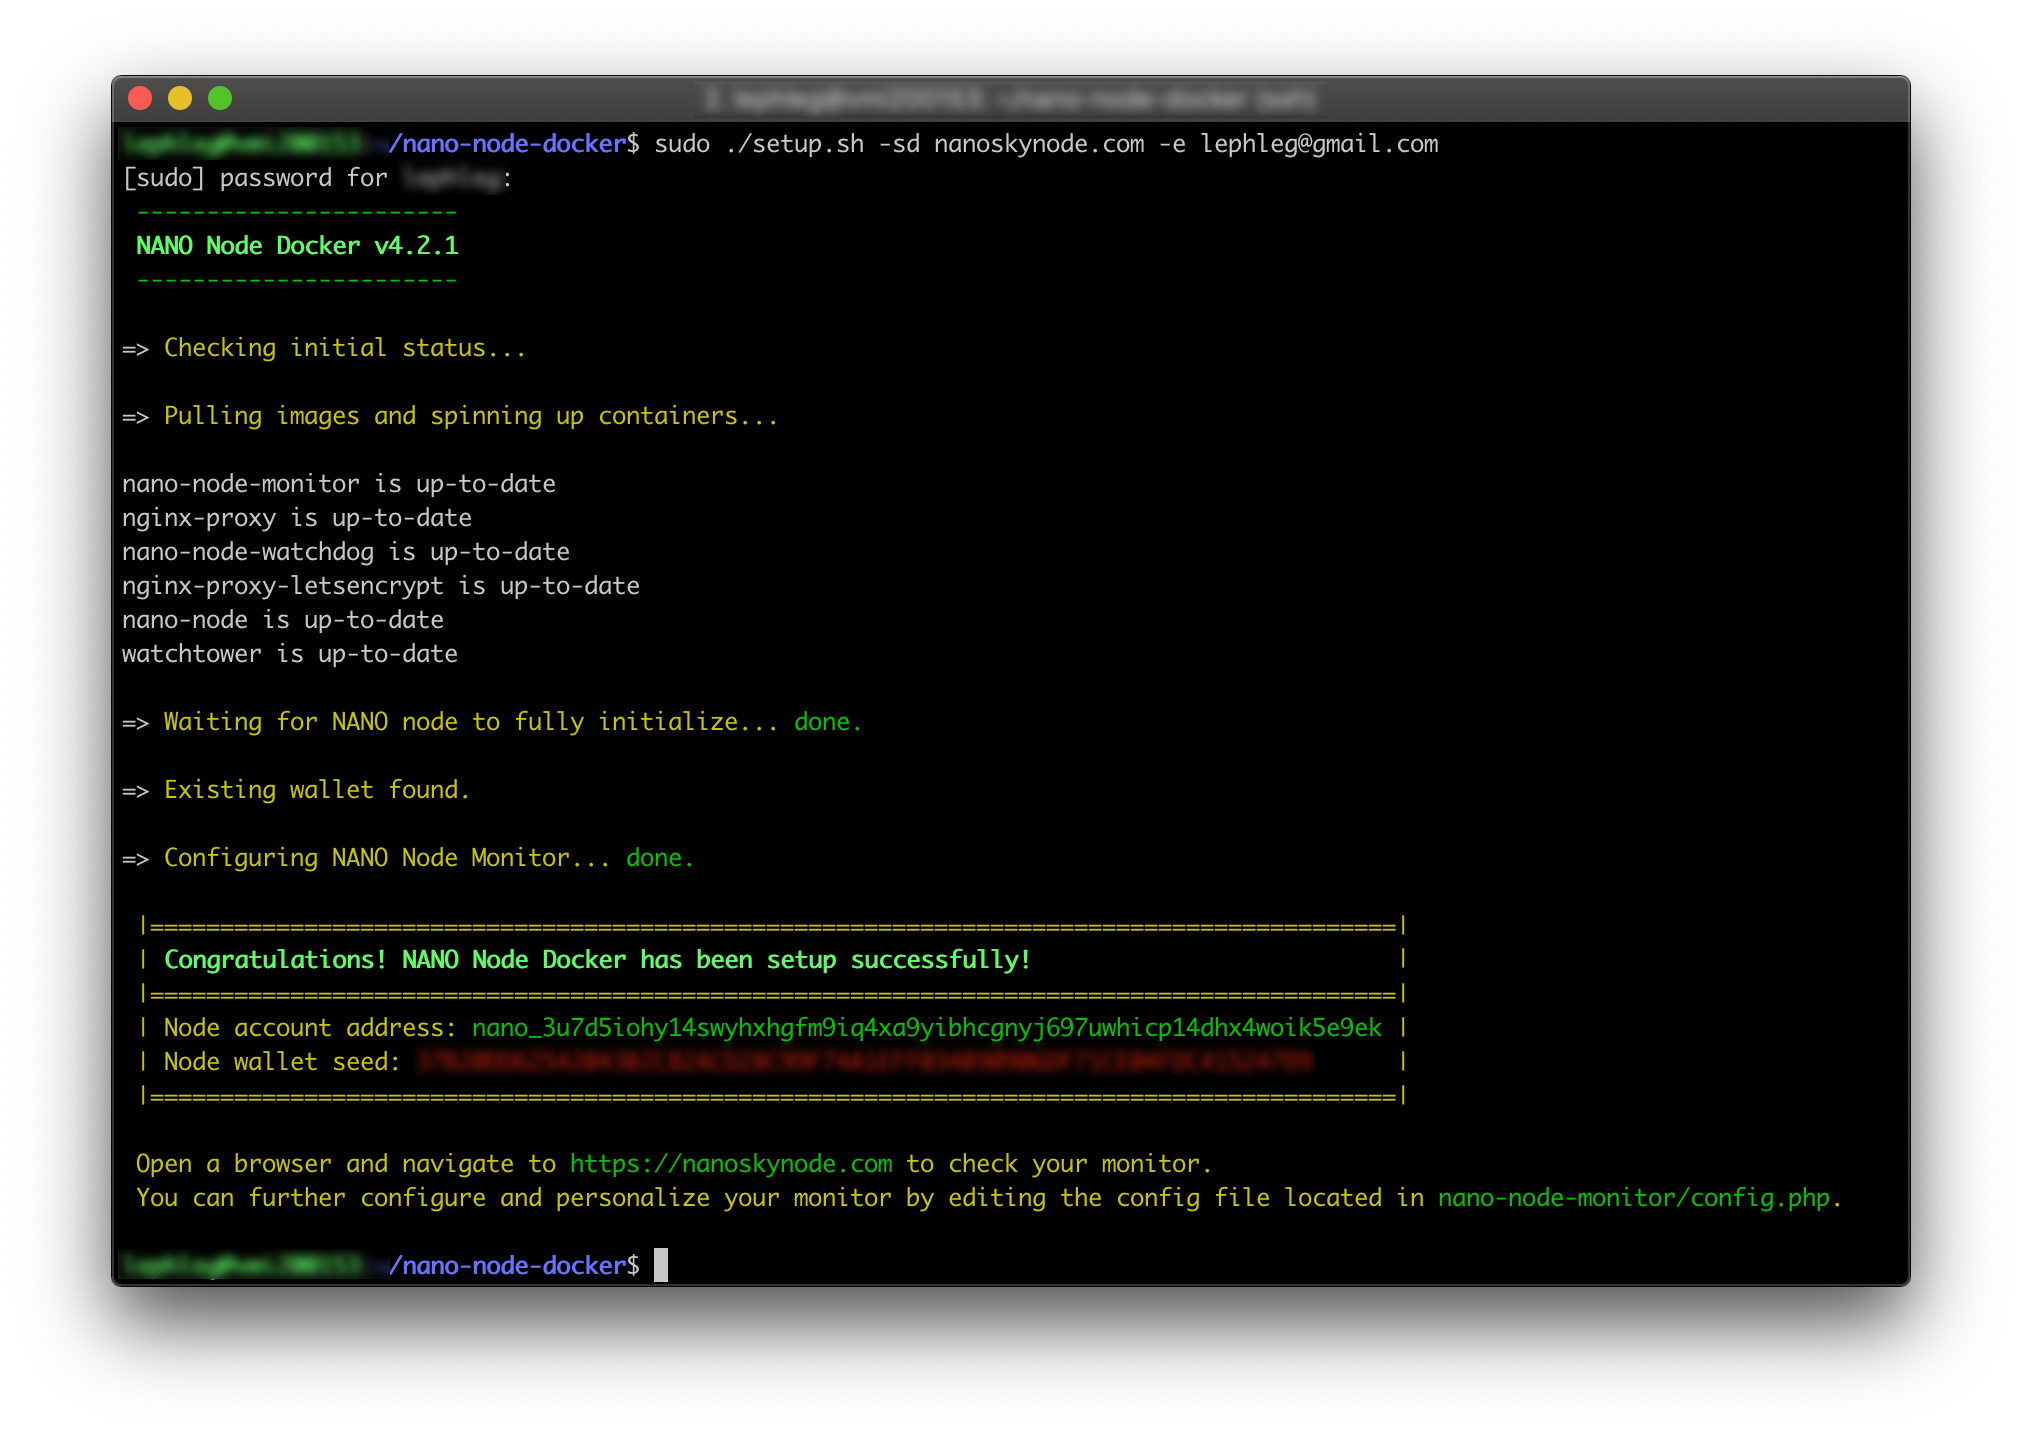The image size is (2022, 1434).
Task: Open the https://nanoskynode.com link
Action: [x=731, y=1164]
